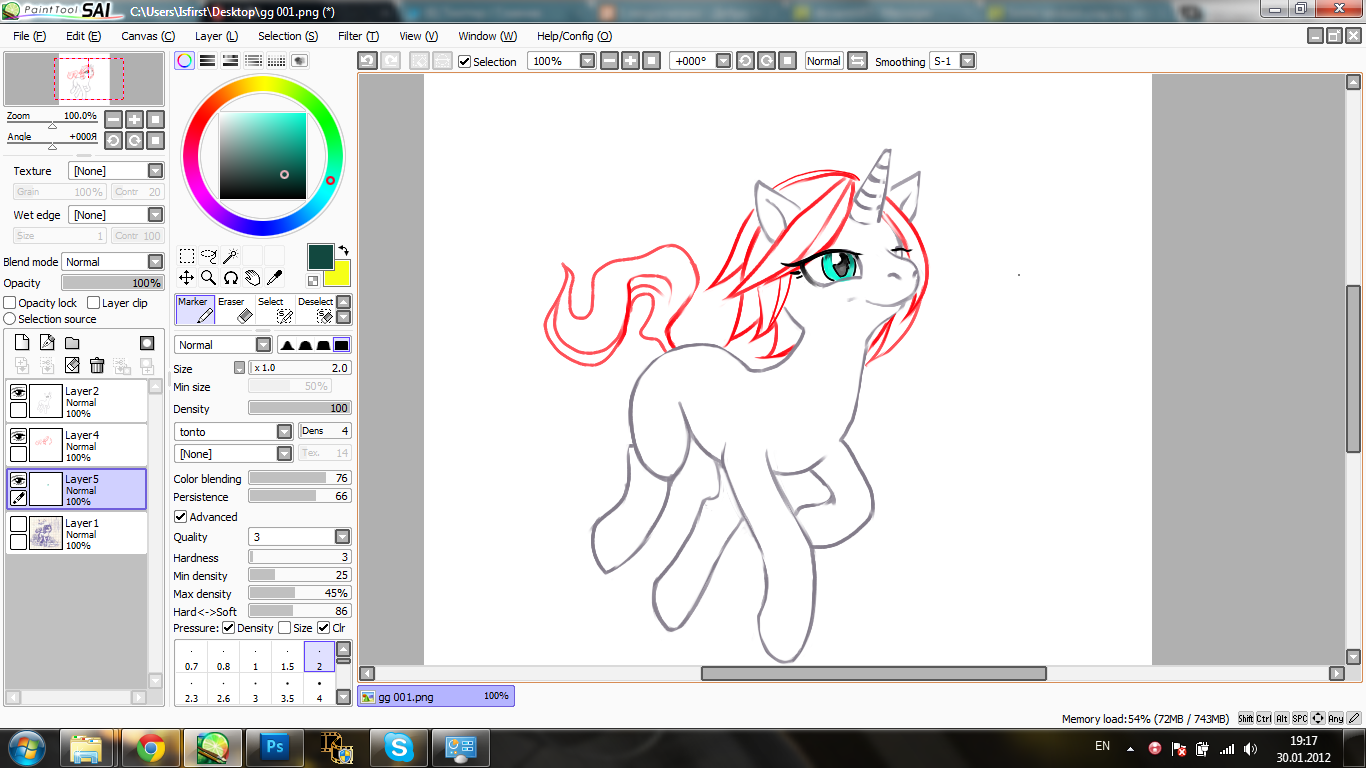The height and width of the screenshot is (768, 1366).
Task: Choose the Select brush tool
Action: point(274,309)
